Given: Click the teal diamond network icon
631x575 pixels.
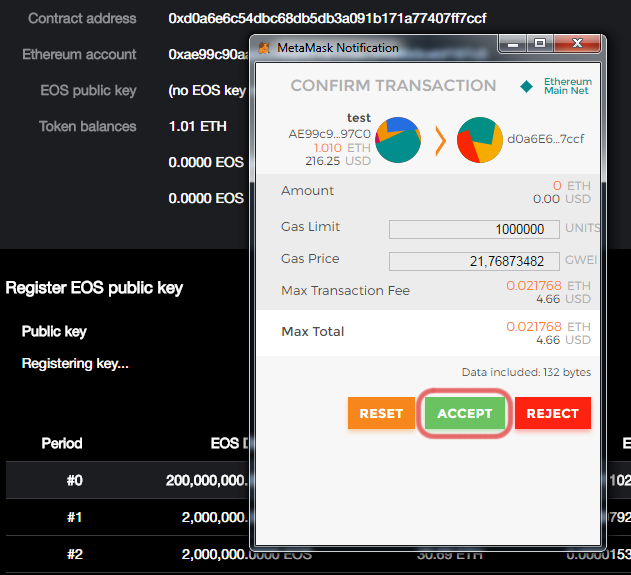Looking at the screenshot, I should coord(526,86).
